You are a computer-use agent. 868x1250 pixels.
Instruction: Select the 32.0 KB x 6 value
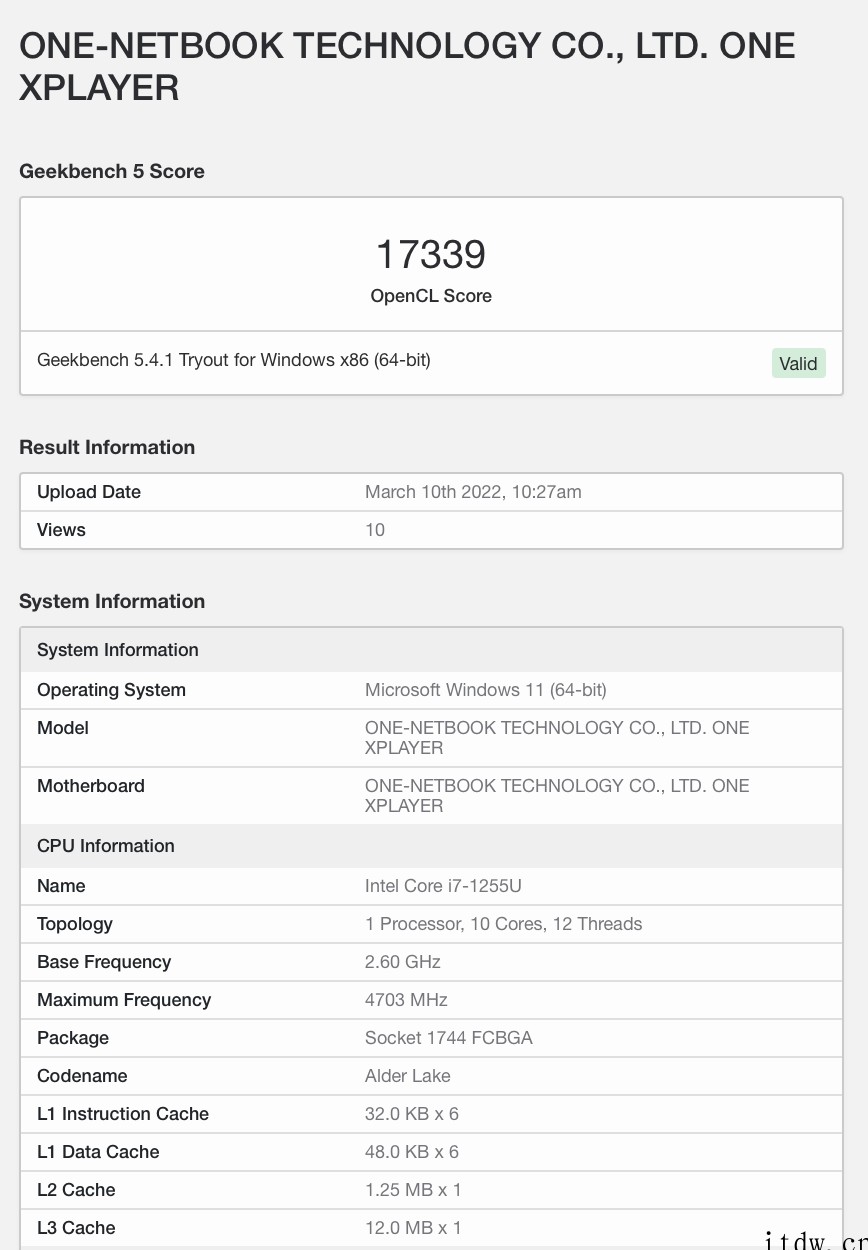click(x=412, y=1114)
